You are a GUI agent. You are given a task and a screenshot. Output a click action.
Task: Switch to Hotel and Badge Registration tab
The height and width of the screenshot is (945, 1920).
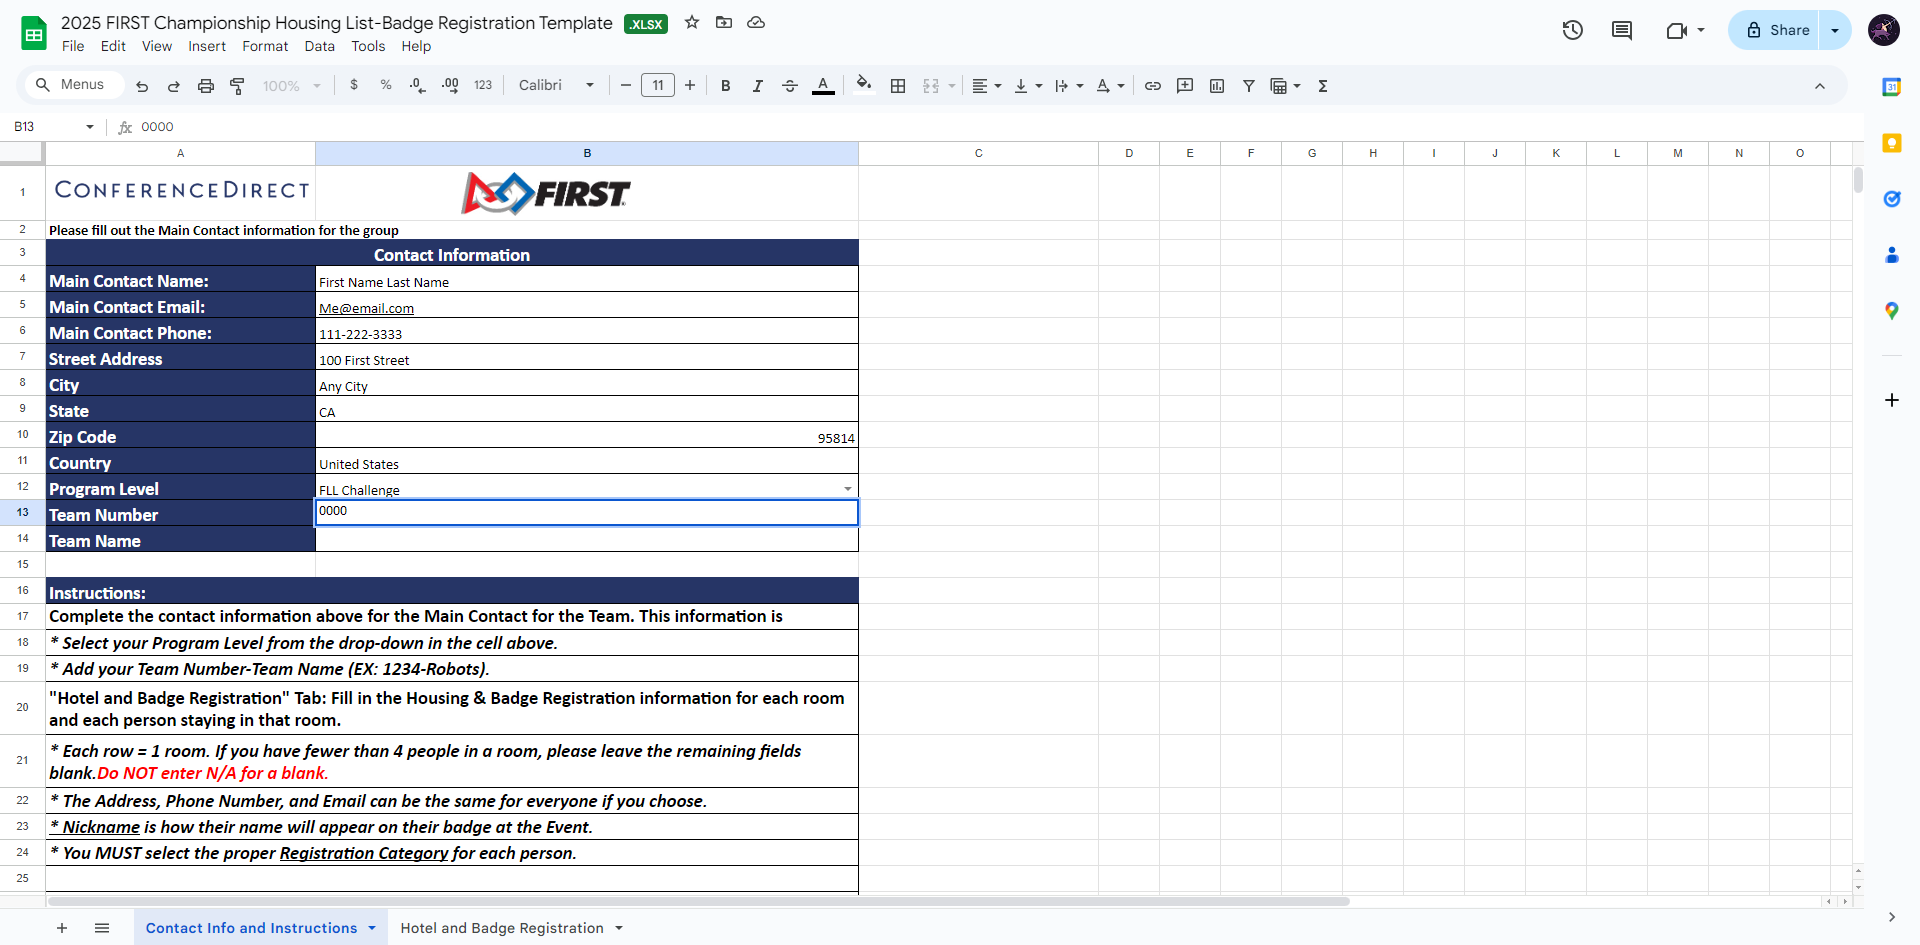[x=502, y=928]
